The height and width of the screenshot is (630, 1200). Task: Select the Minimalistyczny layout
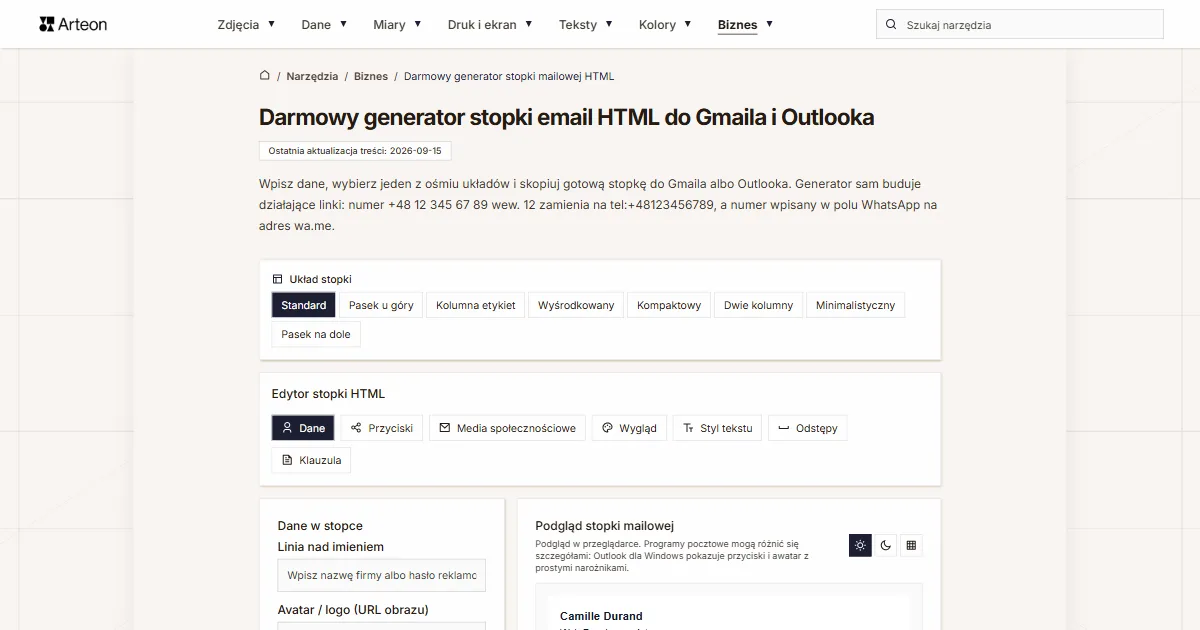(x=855, y=305)
